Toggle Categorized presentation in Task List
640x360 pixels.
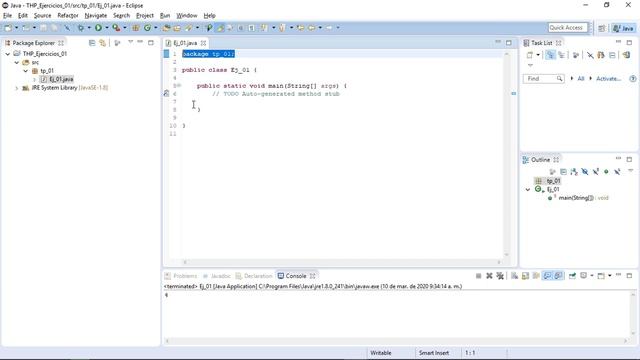coord(550,55)
